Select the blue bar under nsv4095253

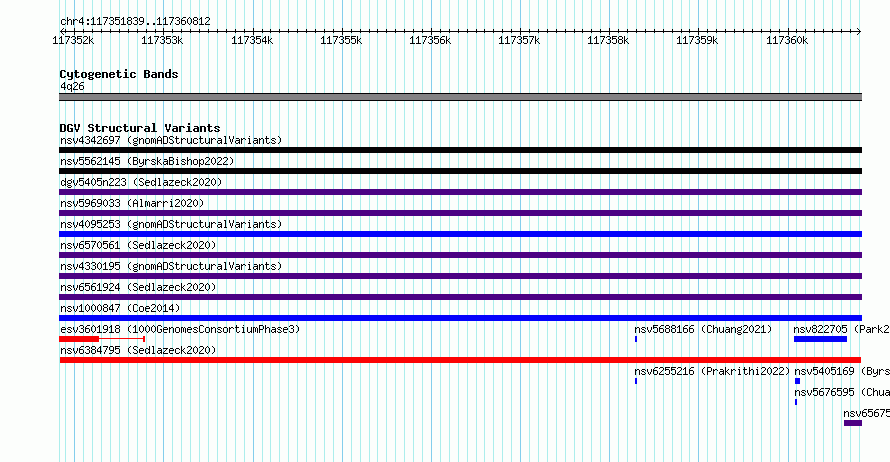click(460, 234)
